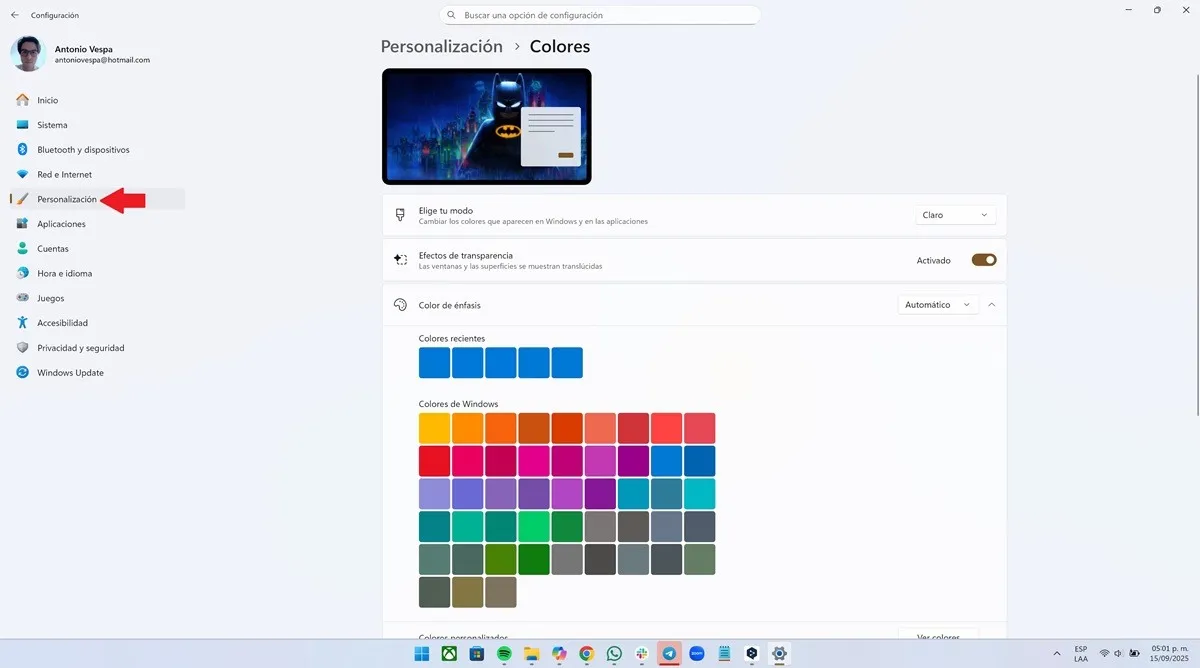
Task: Open the Sistema settings section
Action: pos(95,125)
